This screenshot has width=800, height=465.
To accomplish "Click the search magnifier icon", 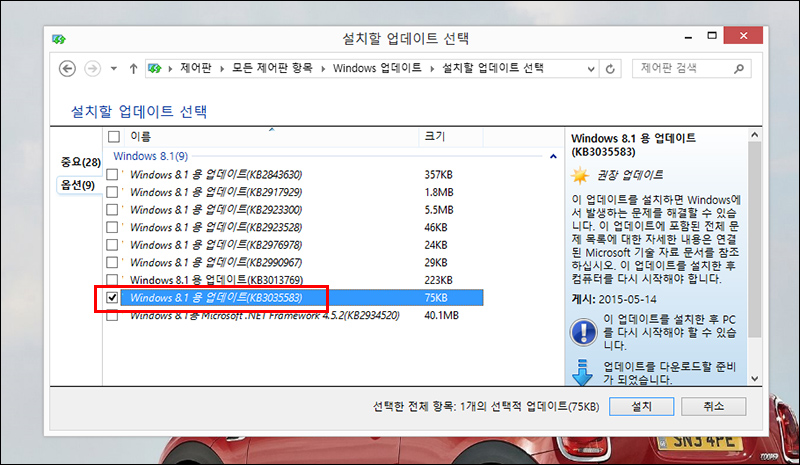I will point(738,68).
